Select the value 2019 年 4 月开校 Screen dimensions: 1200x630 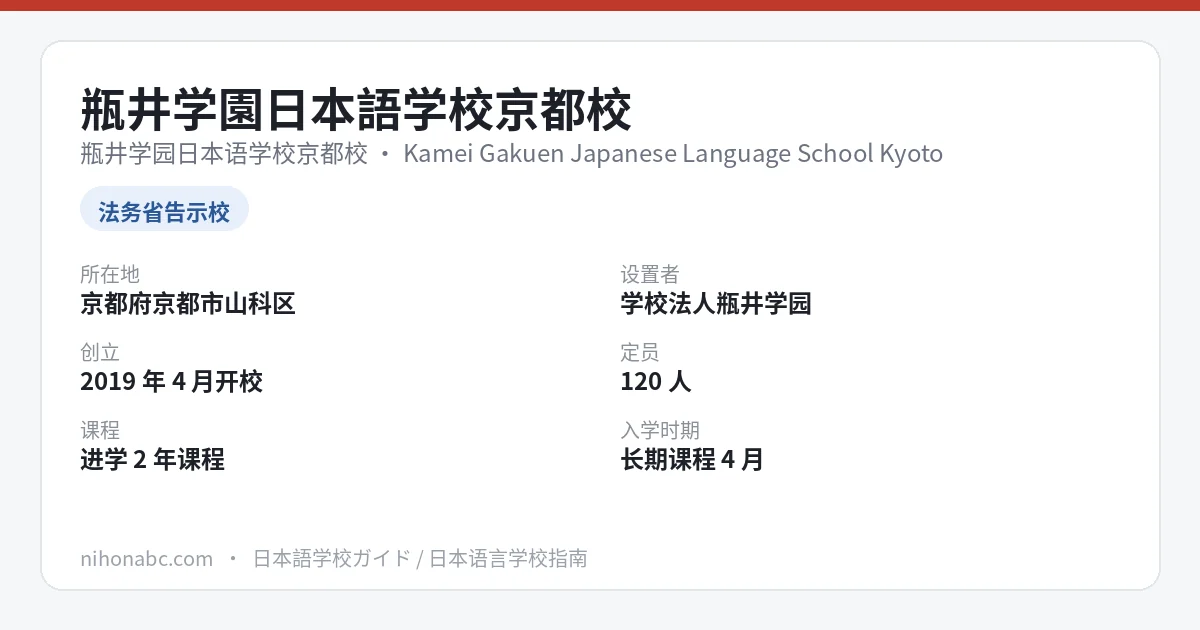click(171, 381)
